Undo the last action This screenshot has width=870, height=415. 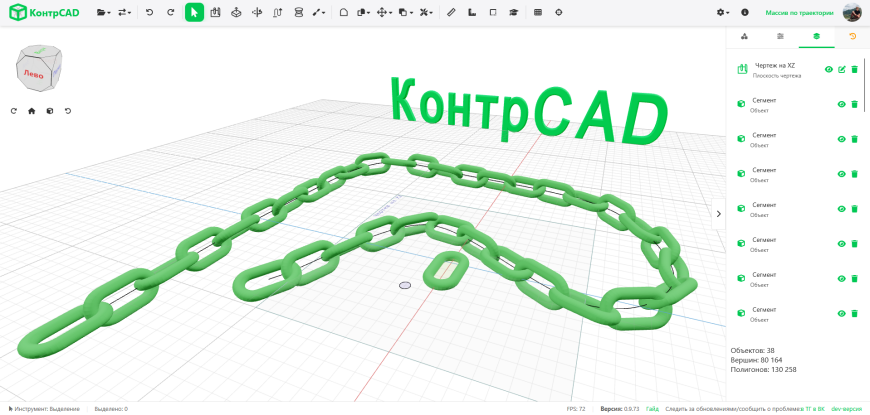pyautogui.click(x=149, y=12)
